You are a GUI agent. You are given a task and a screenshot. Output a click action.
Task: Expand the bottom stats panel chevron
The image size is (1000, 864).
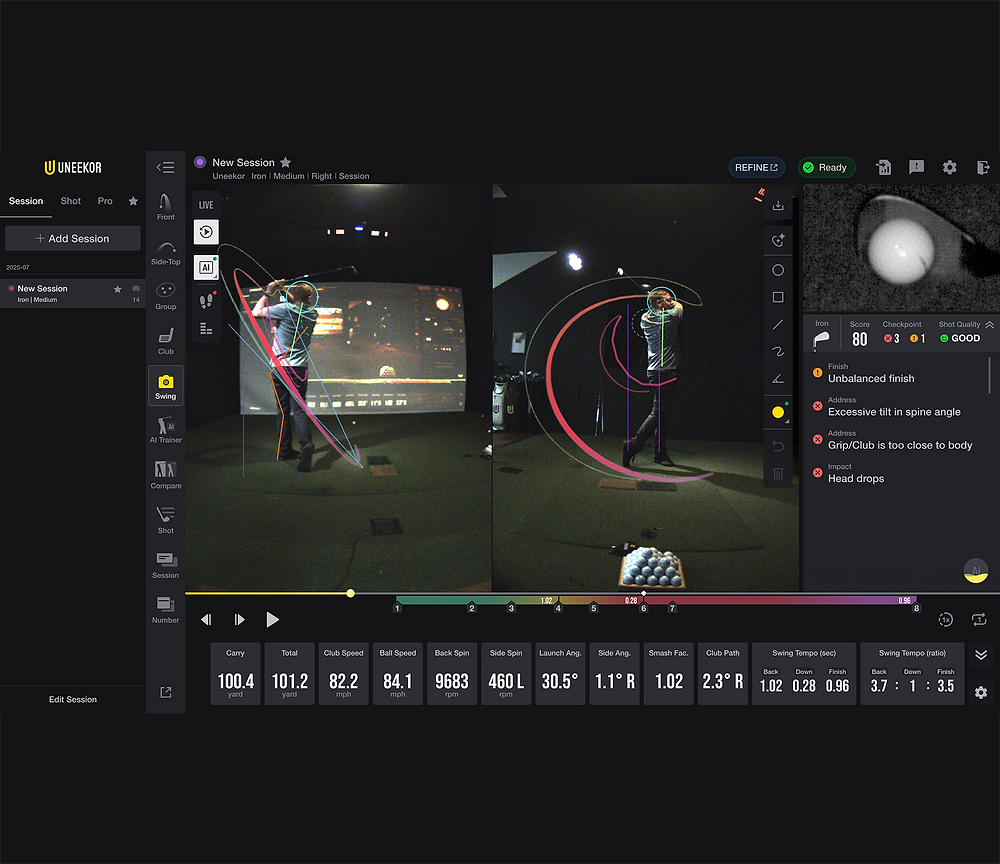point(981,655)
